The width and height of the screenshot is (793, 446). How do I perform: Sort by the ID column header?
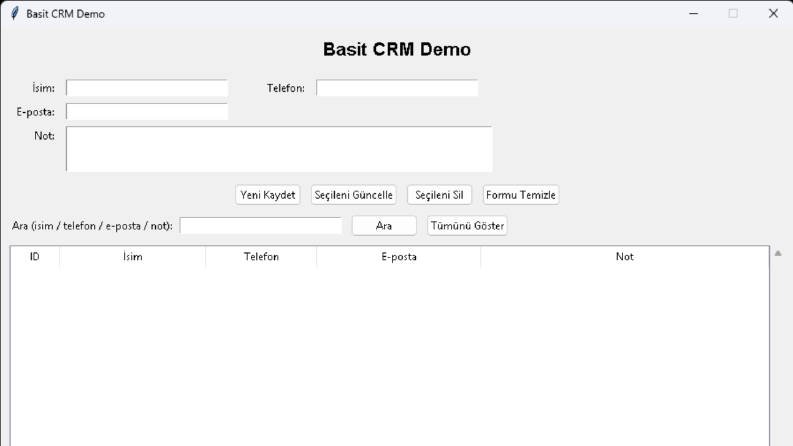coord(34,256)
